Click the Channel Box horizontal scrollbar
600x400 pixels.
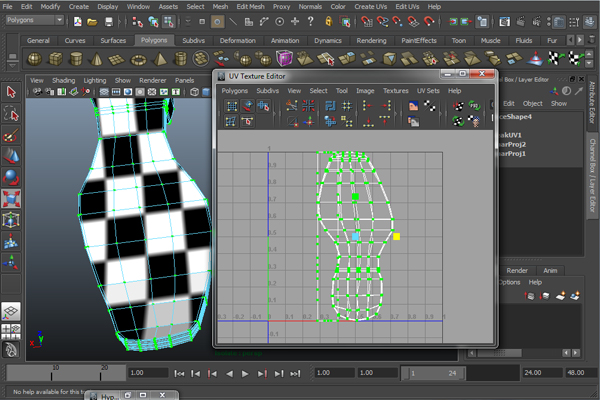pyautogui.click(x=499, y=353)
